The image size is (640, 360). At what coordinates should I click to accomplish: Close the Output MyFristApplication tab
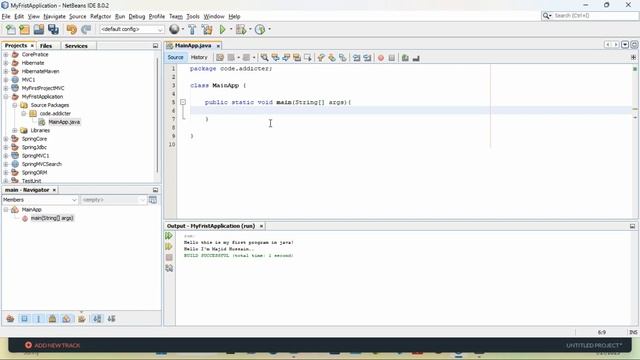click(x=261, y=226)
